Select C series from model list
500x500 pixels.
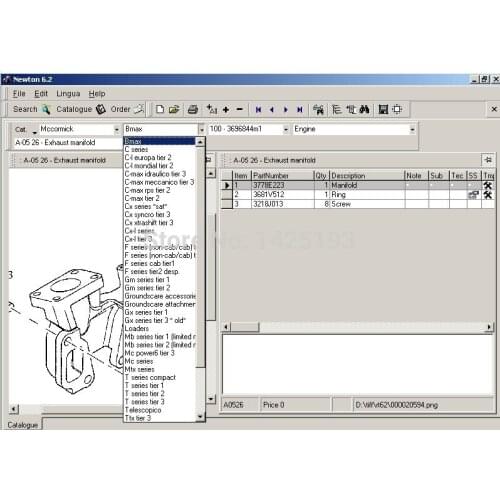159,149
